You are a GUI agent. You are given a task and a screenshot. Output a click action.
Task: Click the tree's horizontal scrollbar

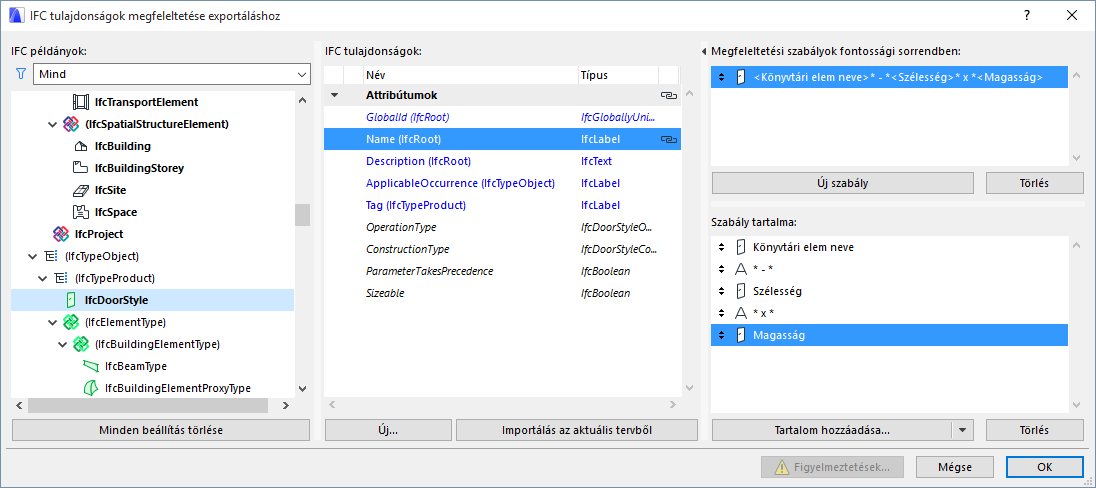tap(150, 405)
